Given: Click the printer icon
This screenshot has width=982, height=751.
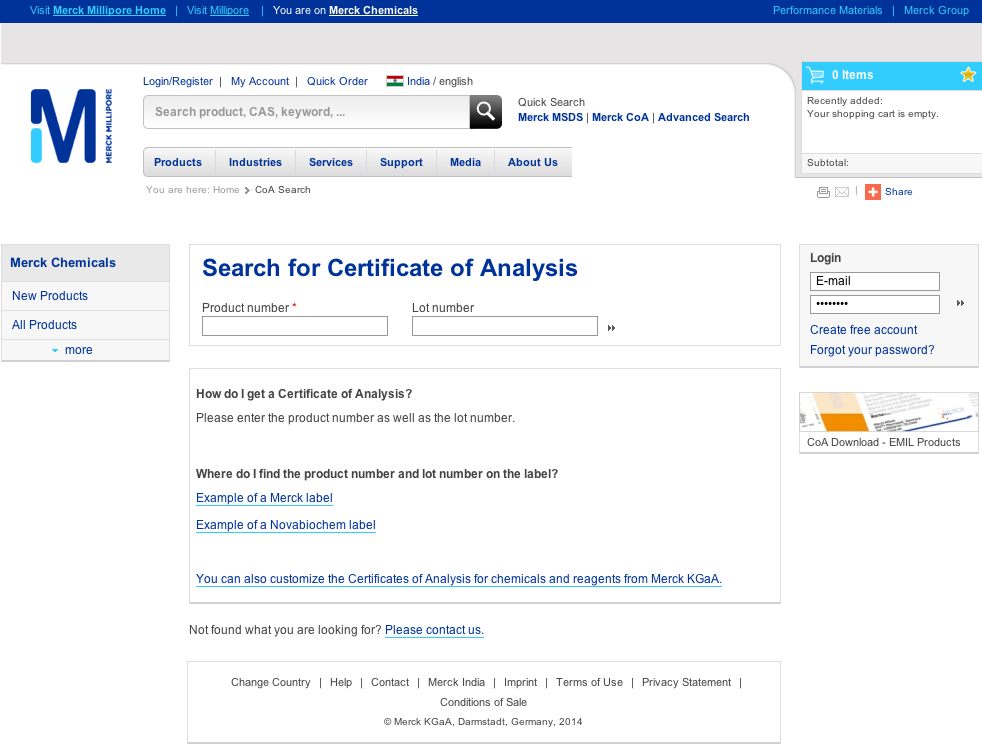Looking at the screenshot, I should [824, 192].
